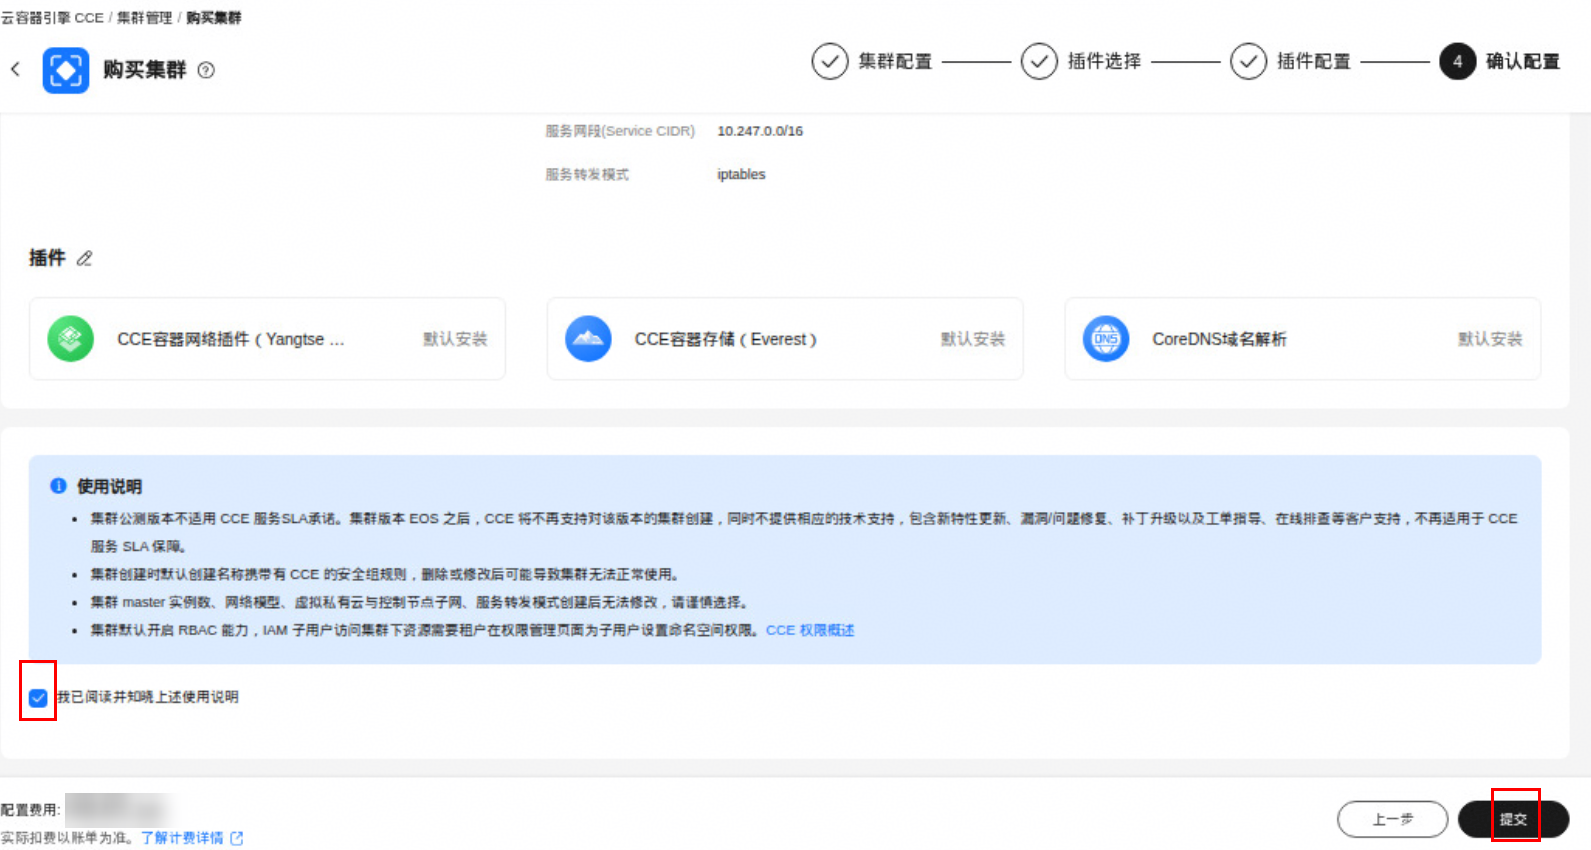Click the 集群配置 step checkmark circle
Image resolution: width=1591 pixels, height=850 pixels.
coord(830,61)
